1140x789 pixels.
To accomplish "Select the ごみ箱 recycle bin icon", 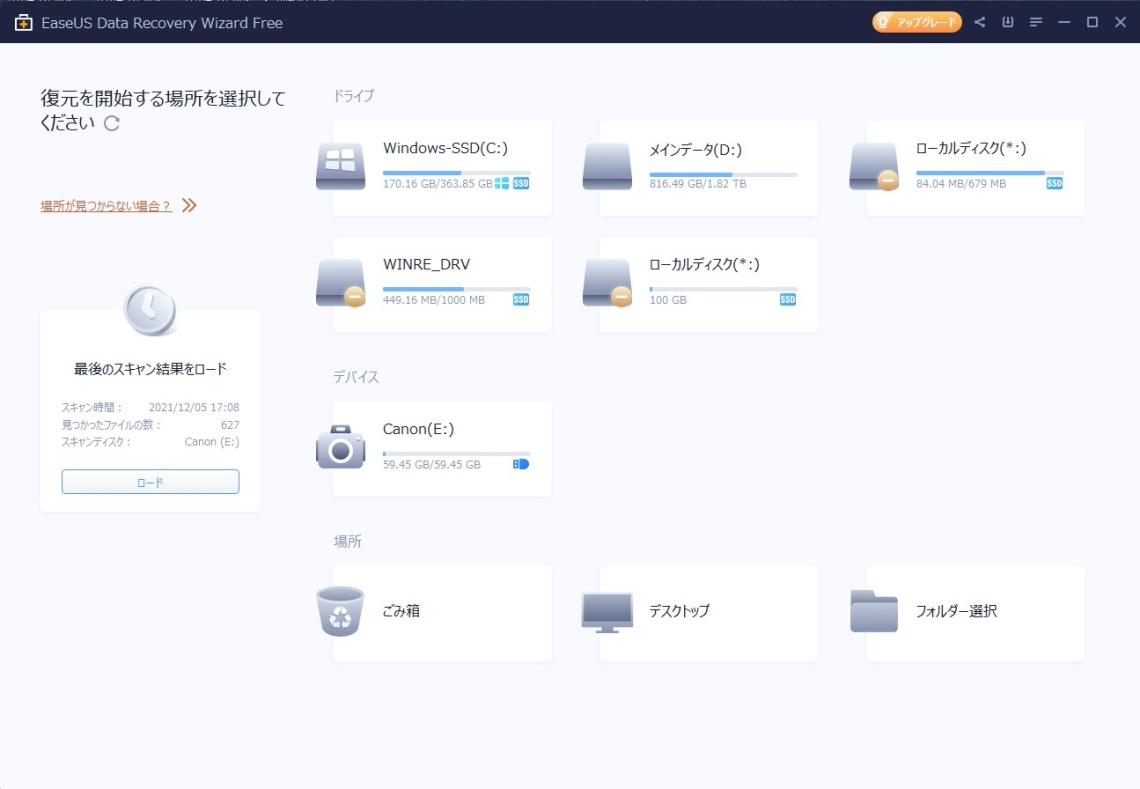I will (x=340, y=612).
